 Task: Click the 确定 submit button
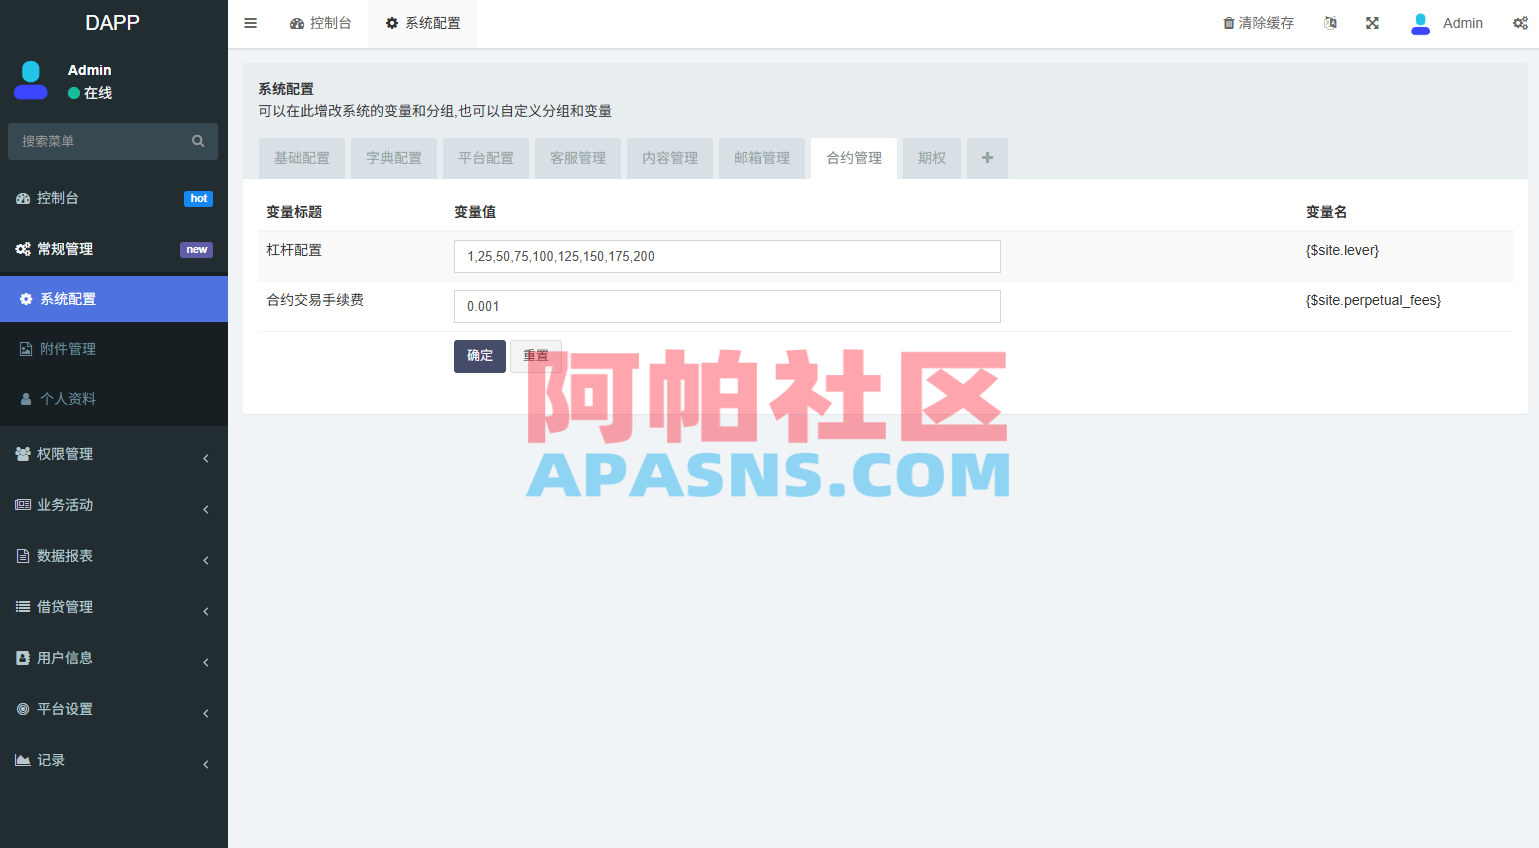tap(480, 356)
